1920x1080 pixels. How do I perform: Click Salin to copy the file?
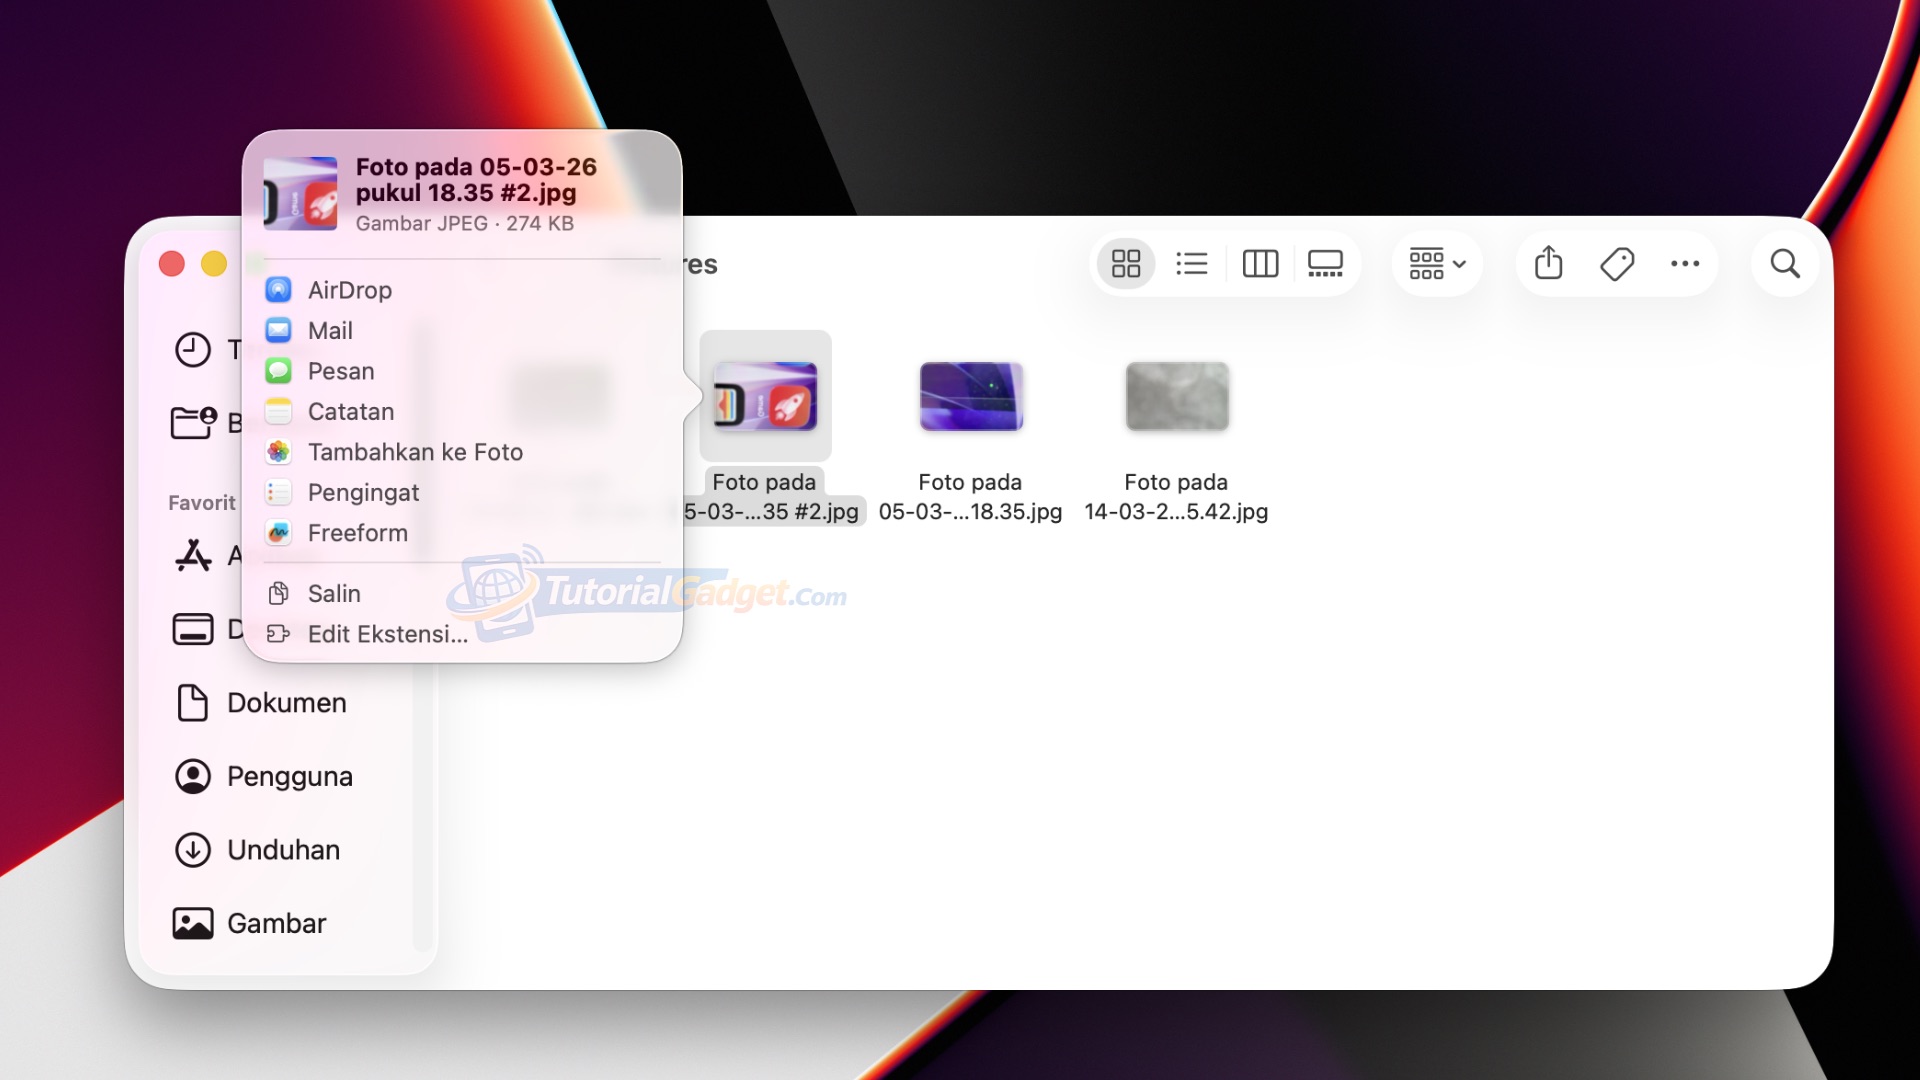pos(333,594)
